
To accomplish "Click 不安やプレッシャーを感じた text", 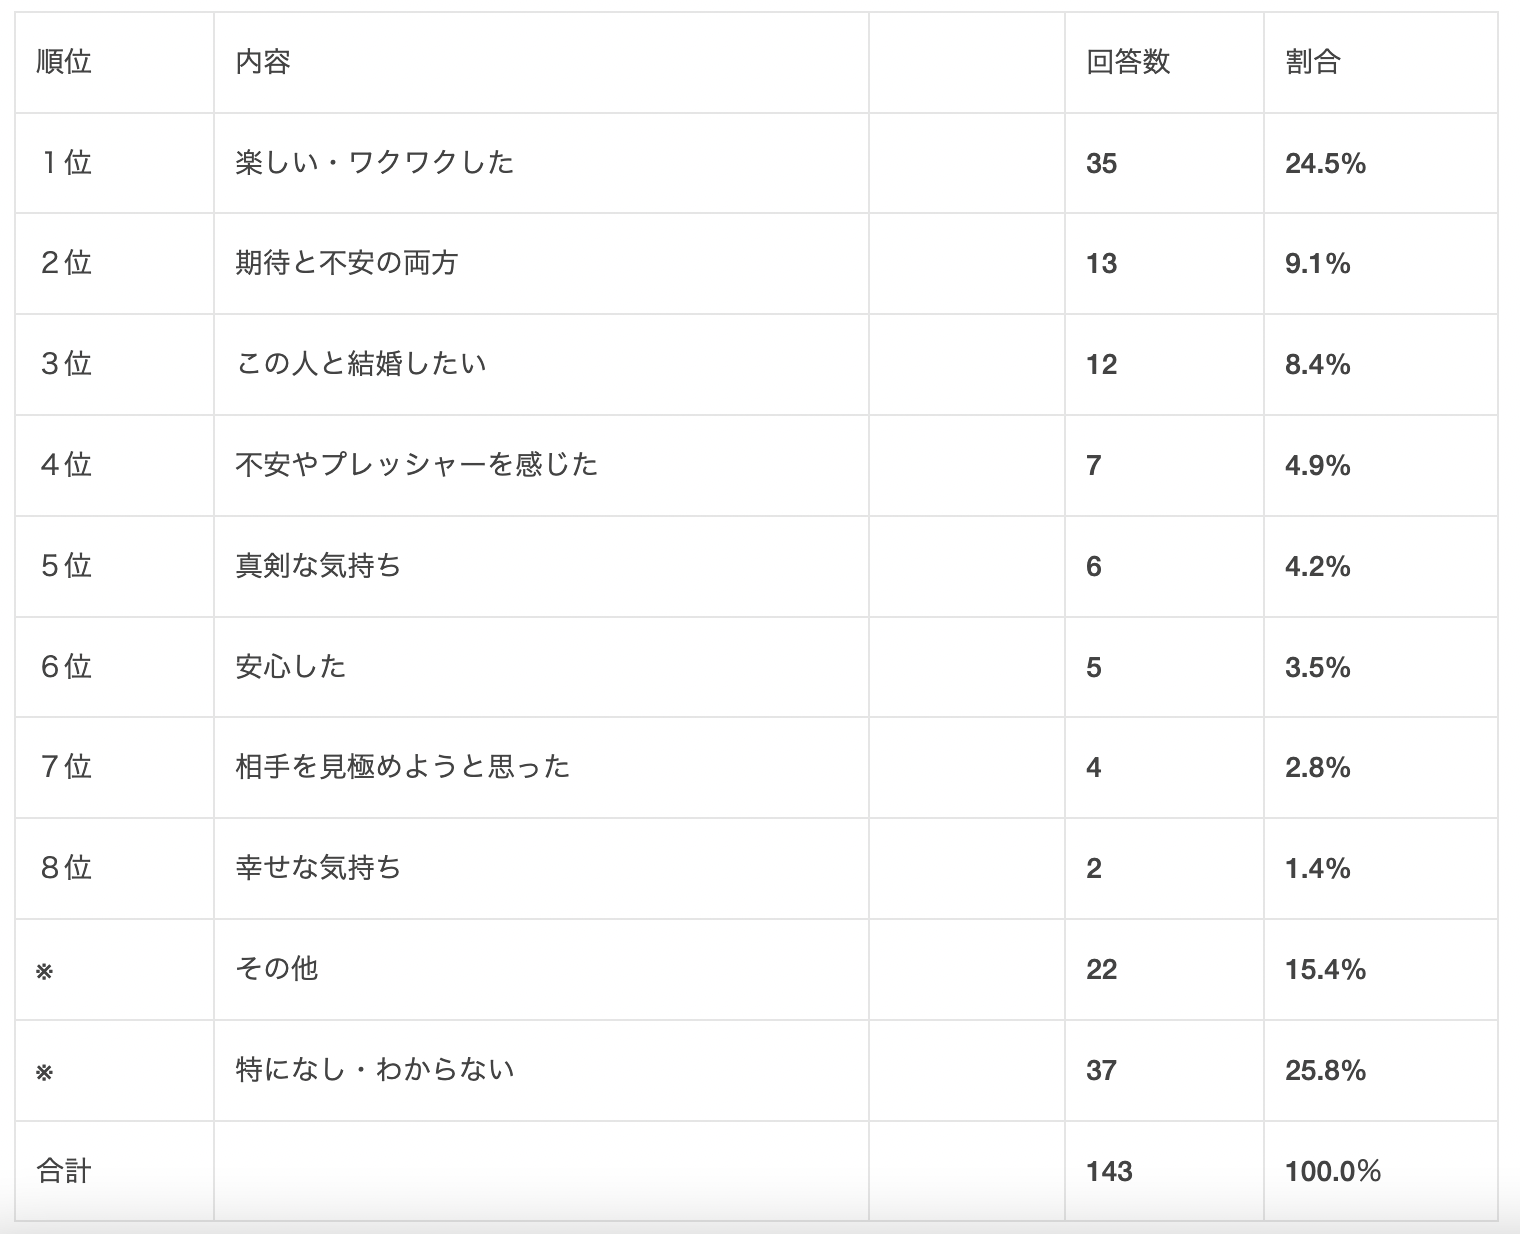I will (x=416, y=464).
